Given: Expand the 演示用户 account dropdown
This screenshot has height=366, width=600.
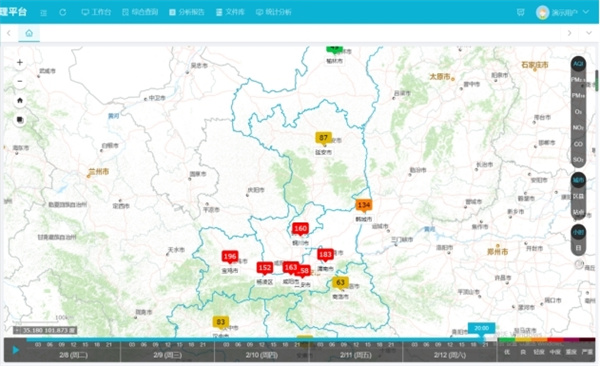Looking at the screenshot, I should 562,12.
